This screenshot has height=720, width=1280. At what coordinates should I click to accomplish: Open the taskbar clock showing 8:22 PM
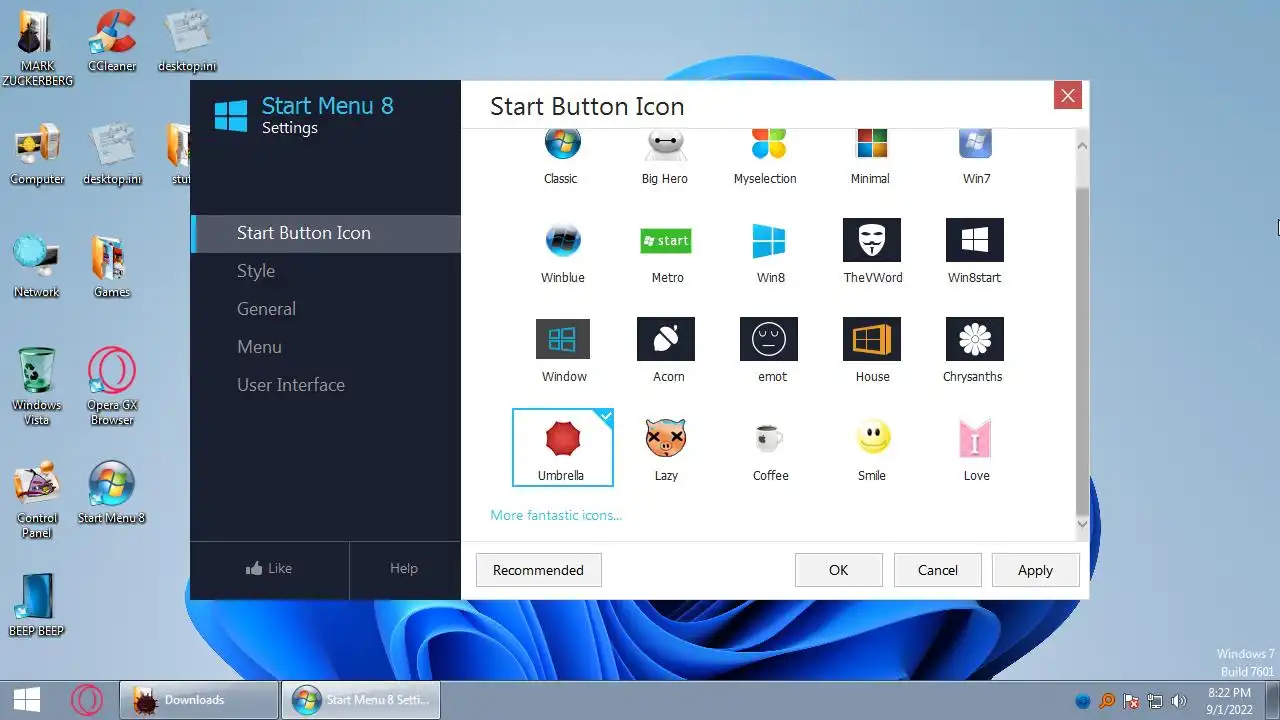(x=1229, y=701)
